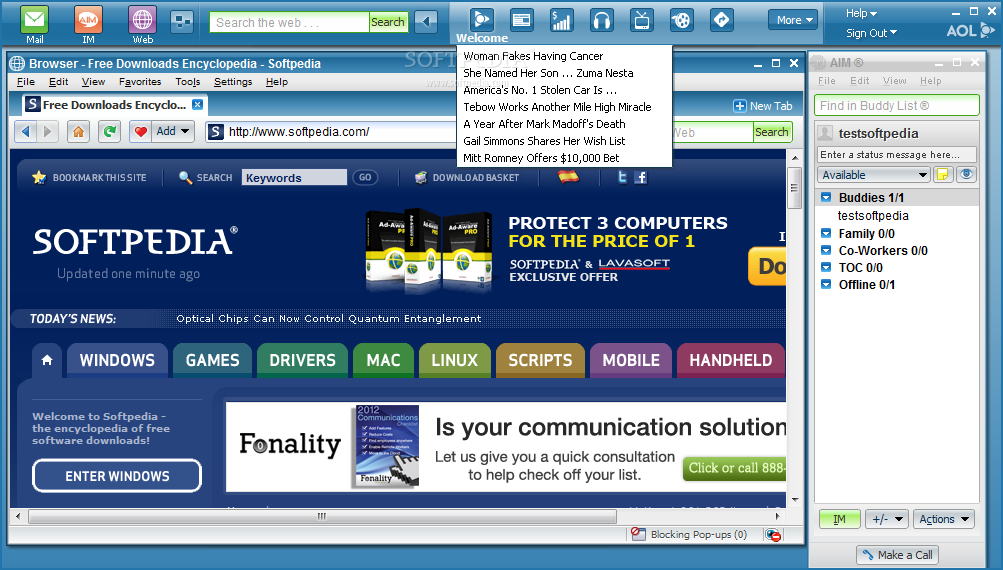Click the Twitter icon on Softpedia page
This screenshot has height=570, width=1003.
[x=622, y=177]
